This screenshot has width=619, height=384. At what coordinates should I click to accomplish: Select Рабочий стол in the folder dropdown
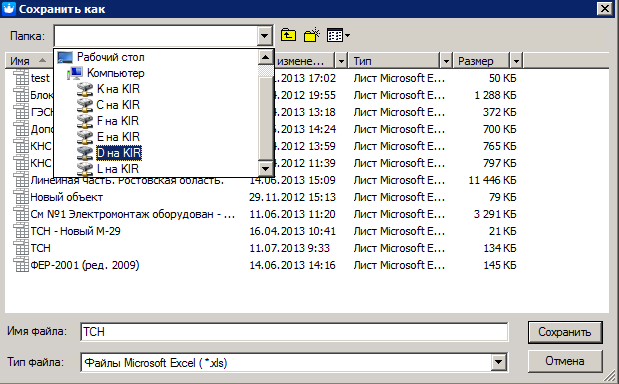coord(111,57)
